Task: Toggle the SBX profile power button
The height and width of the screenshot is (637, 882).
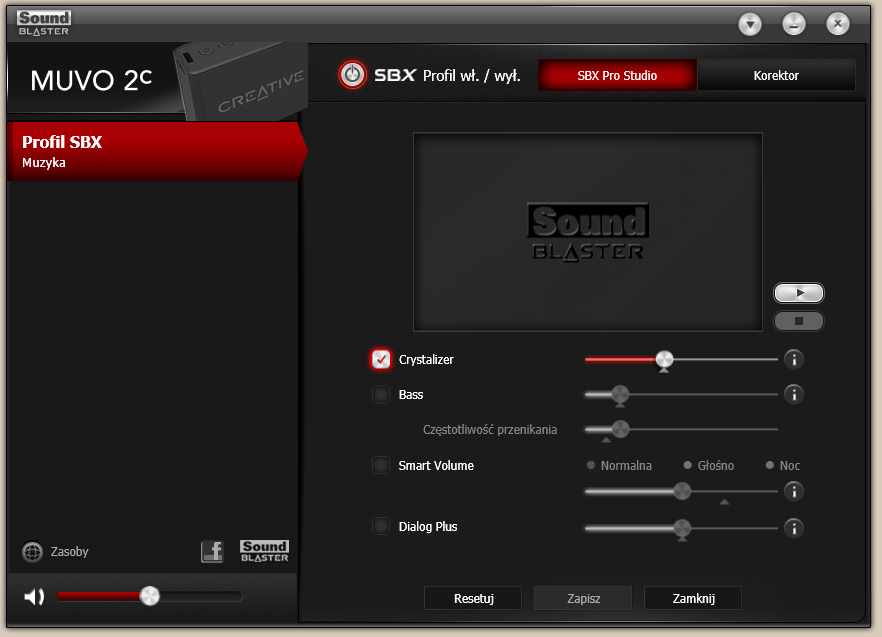Action: (353, 75)
